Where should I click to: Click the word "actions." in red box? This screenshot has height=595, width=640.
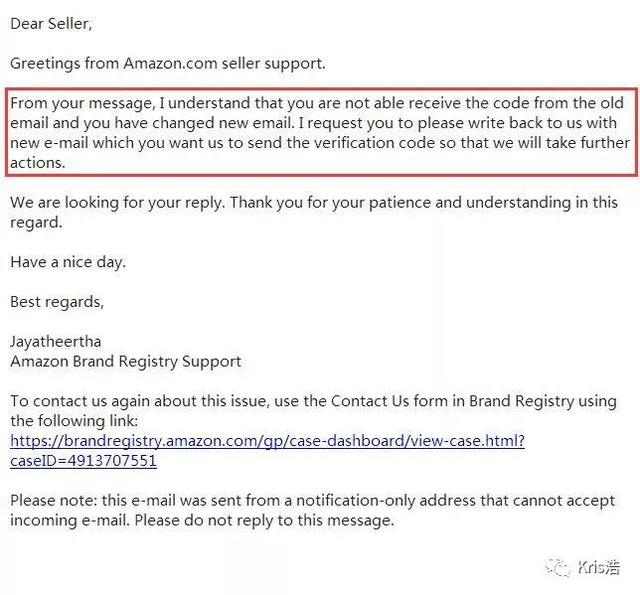click(x=38, y=163)
